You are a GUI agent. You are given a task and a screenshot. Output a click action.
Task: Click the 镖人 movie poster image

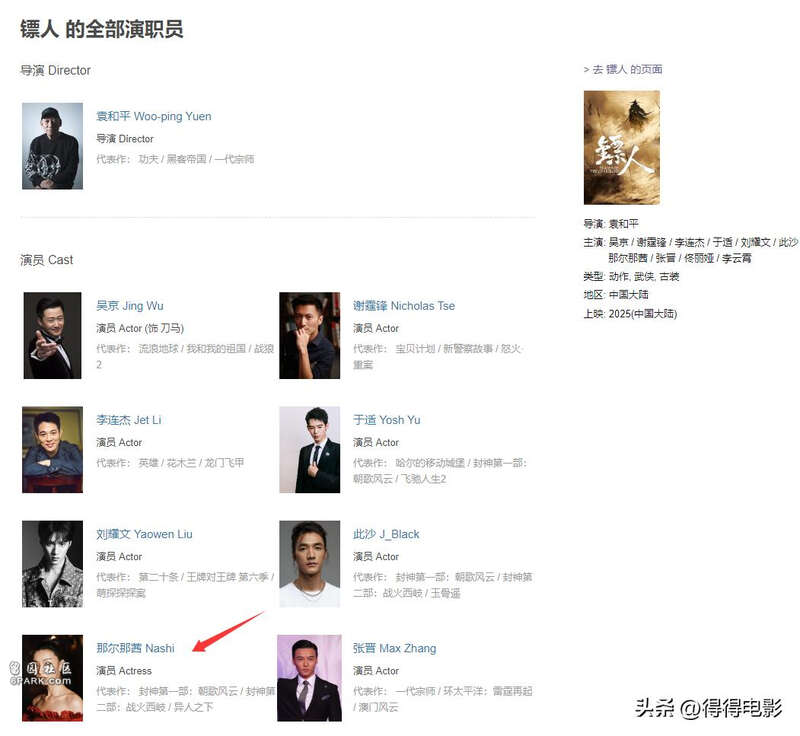click(622, 148)
